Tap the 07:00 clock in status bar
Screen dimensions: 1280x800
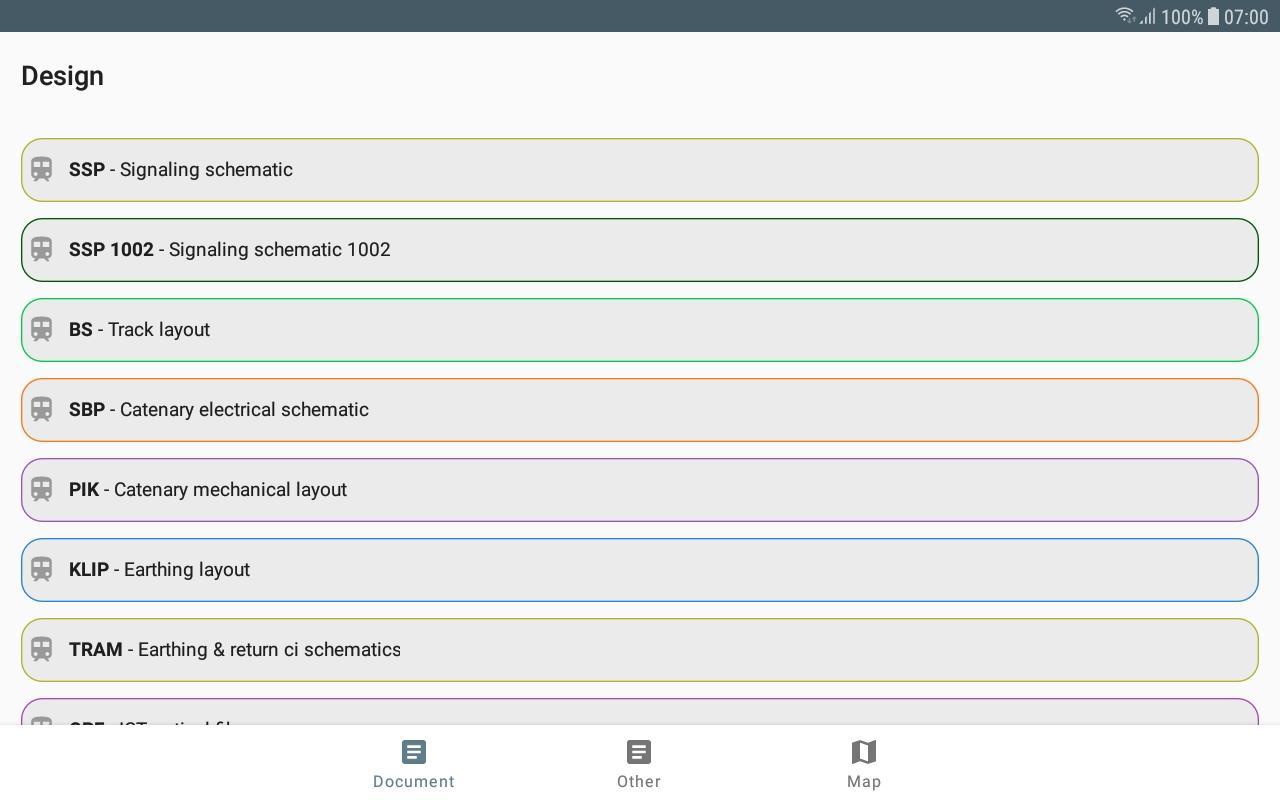pyautogui.click(x=1246, y=17)
